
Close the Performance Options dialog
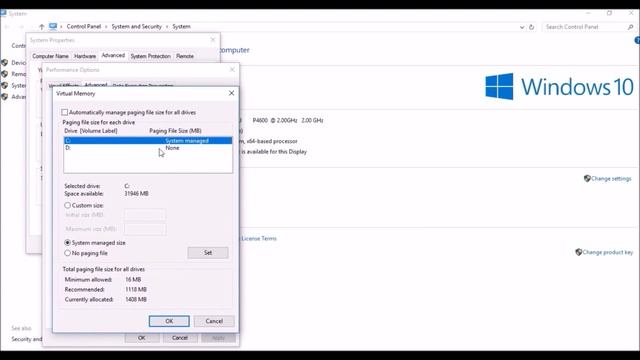(x=232, y=69)
